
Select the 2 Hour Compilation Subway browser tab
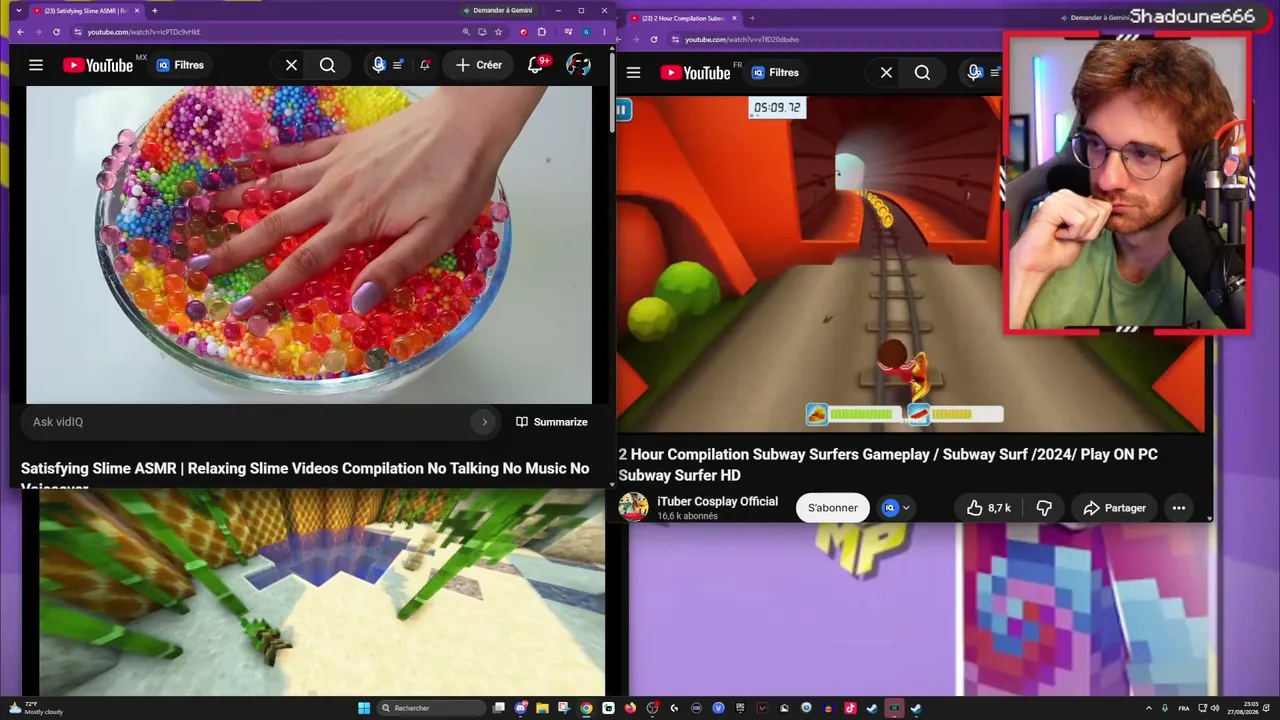click(x=684, y=18)
